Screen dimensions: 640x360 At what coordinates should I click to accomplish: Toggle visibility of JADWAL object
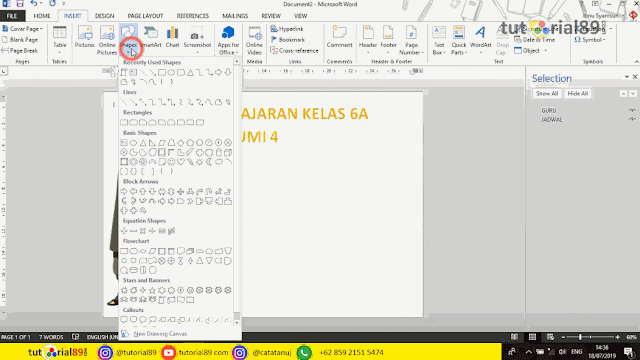click(632, 120)
